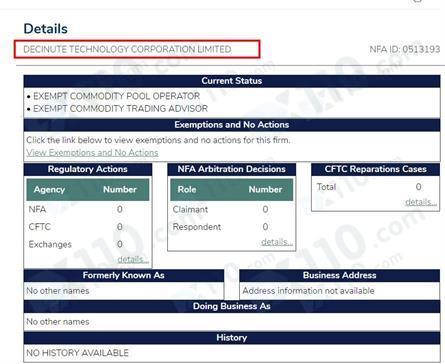
Task: Click Number column header in Regulatory Actions
Action: pos(120,189)
